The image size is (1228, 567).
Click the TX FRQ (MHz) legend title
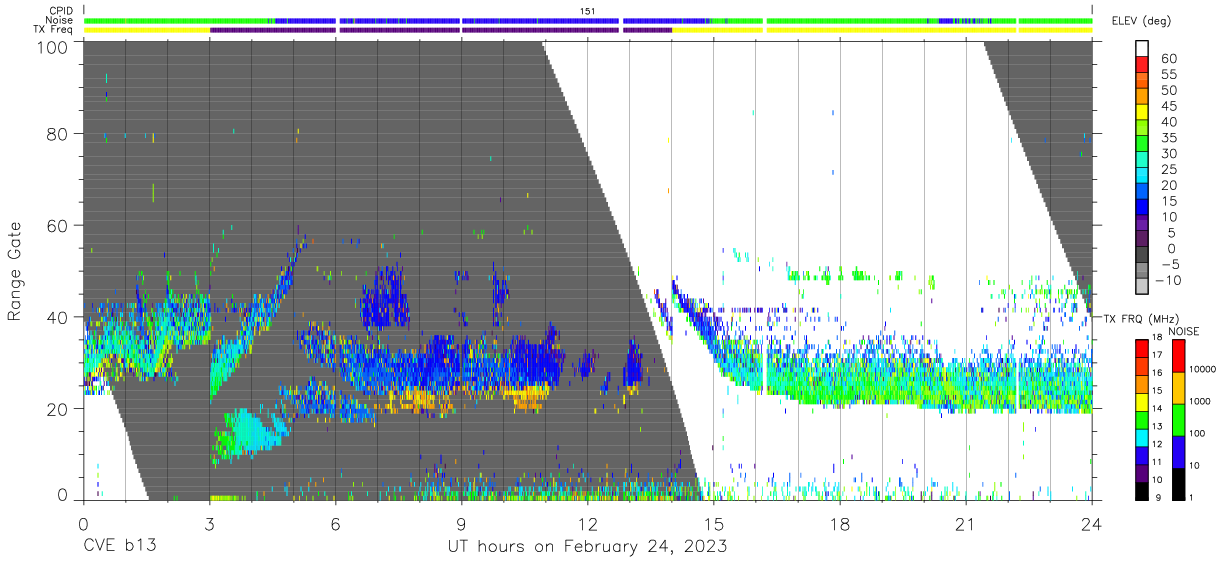coord(1142,319)
